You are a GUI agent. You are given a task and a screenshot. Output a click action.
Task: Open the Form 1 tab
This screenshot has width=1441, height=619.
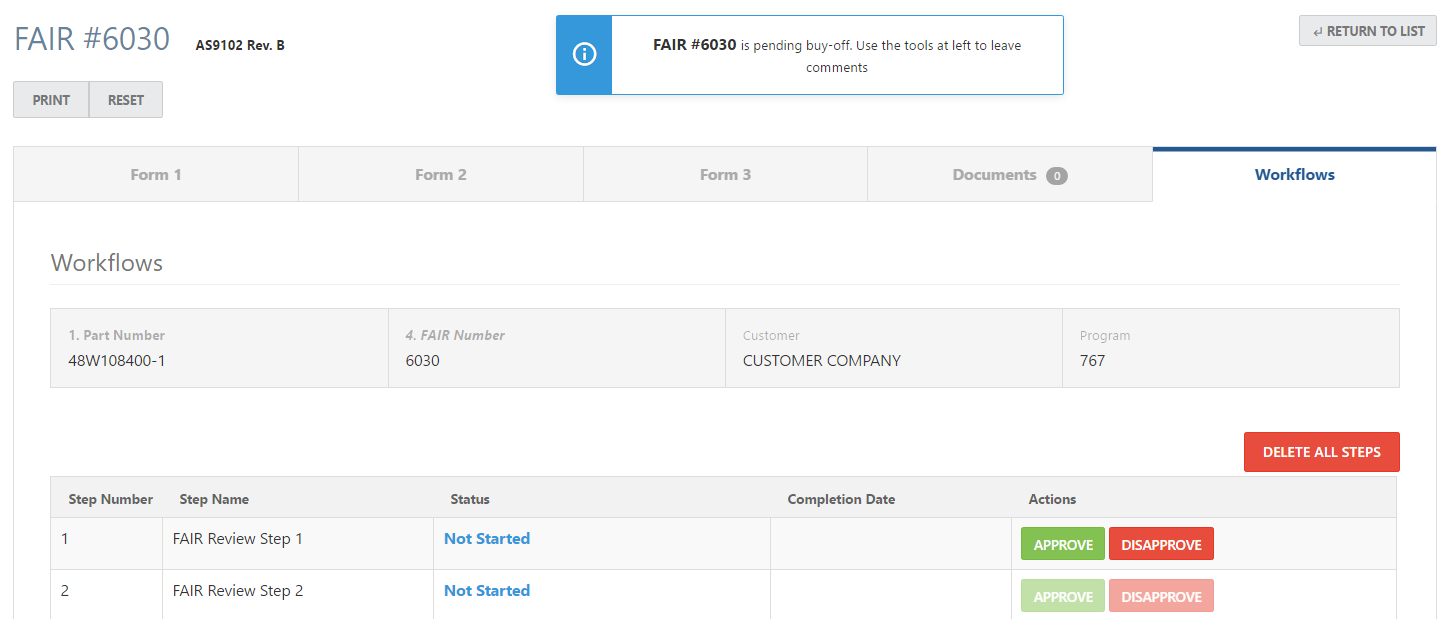coord(156,175)
